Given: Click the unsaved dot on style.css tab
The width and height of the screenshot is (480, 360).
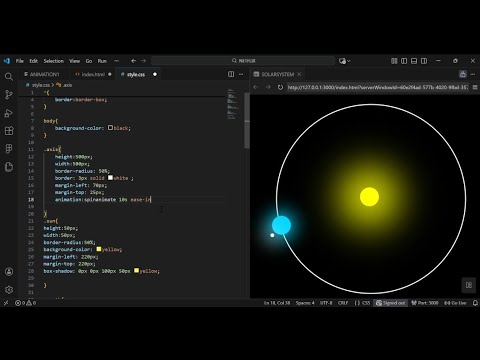Looking at the screenshot, I should point(155,74).
